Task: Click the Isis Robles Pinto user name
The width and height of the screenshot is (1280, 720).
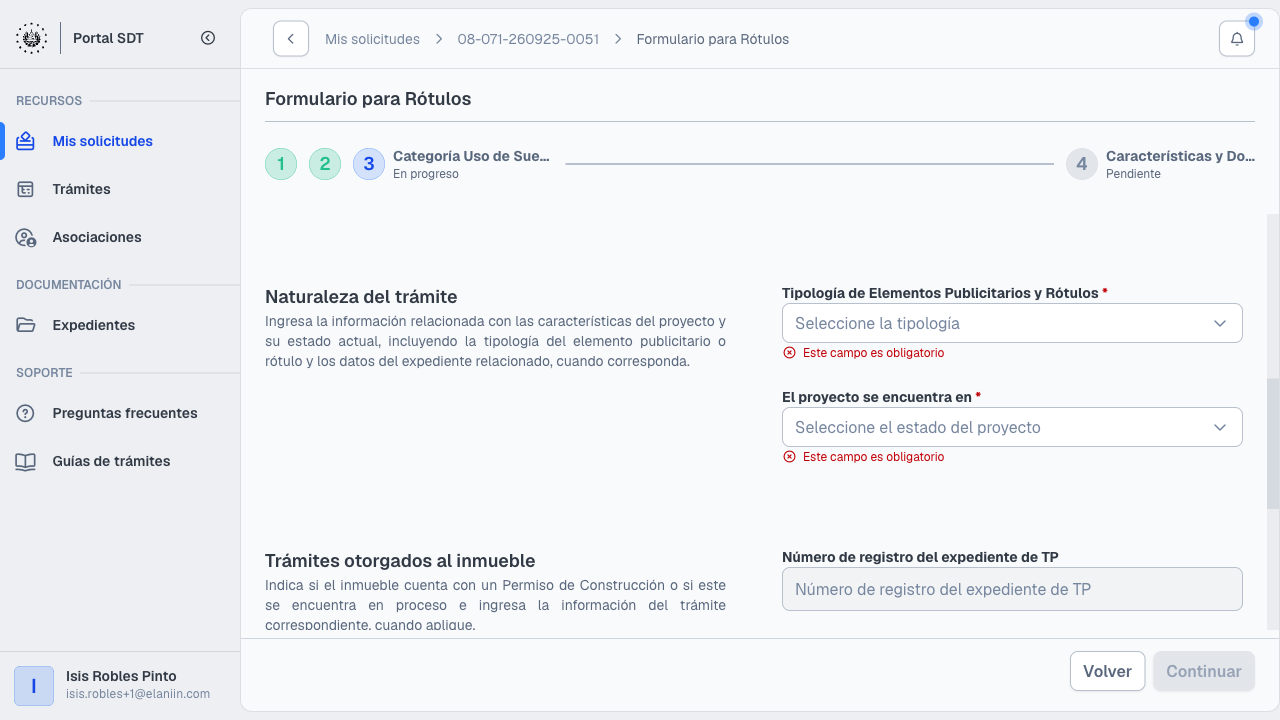Action: point(121,676)
